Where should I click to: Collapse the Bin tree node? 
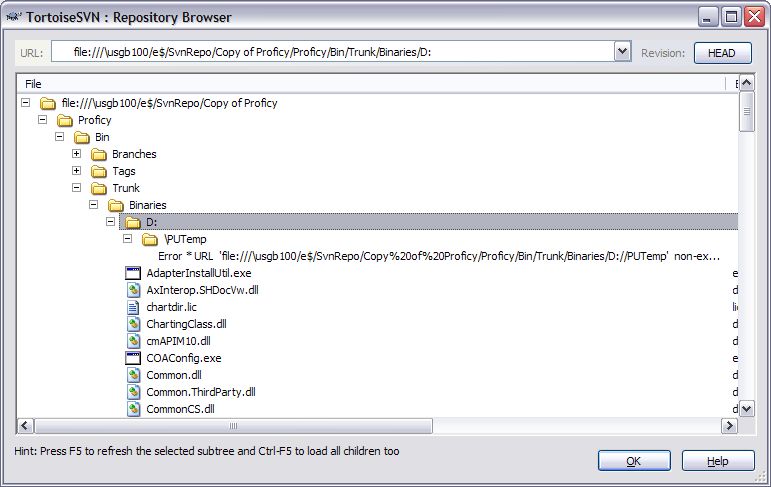coord(59,137)
